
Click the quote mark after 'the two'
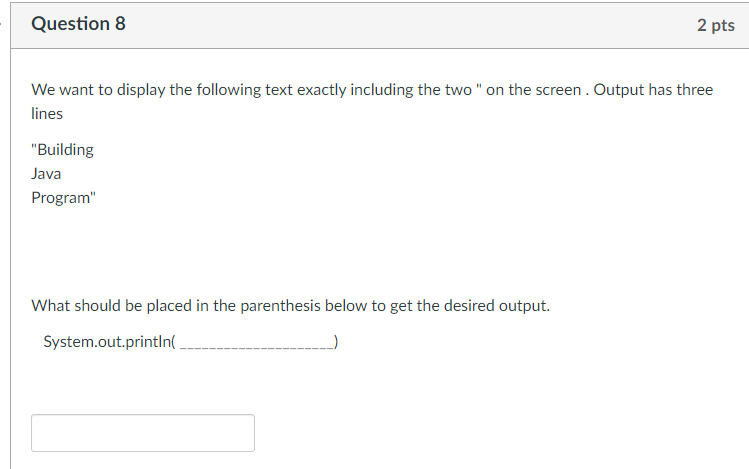479,86
